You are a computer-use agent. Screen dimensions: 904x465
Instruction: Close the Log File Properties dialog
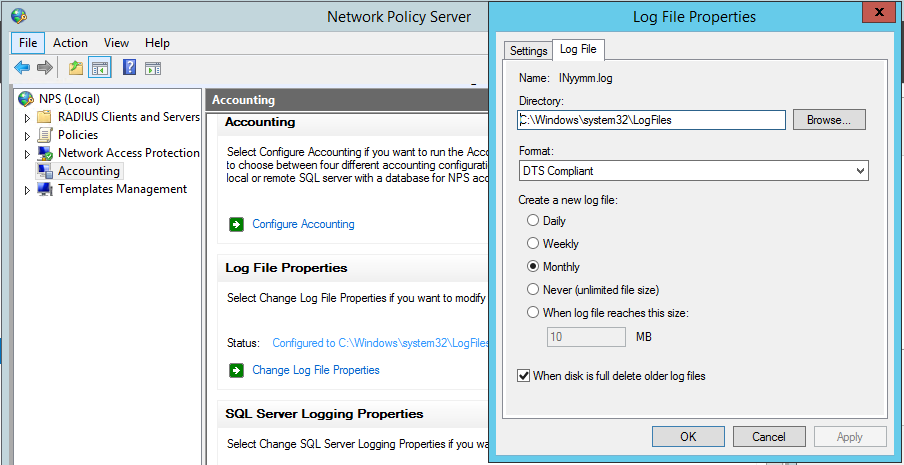click(x=879, y=12)
